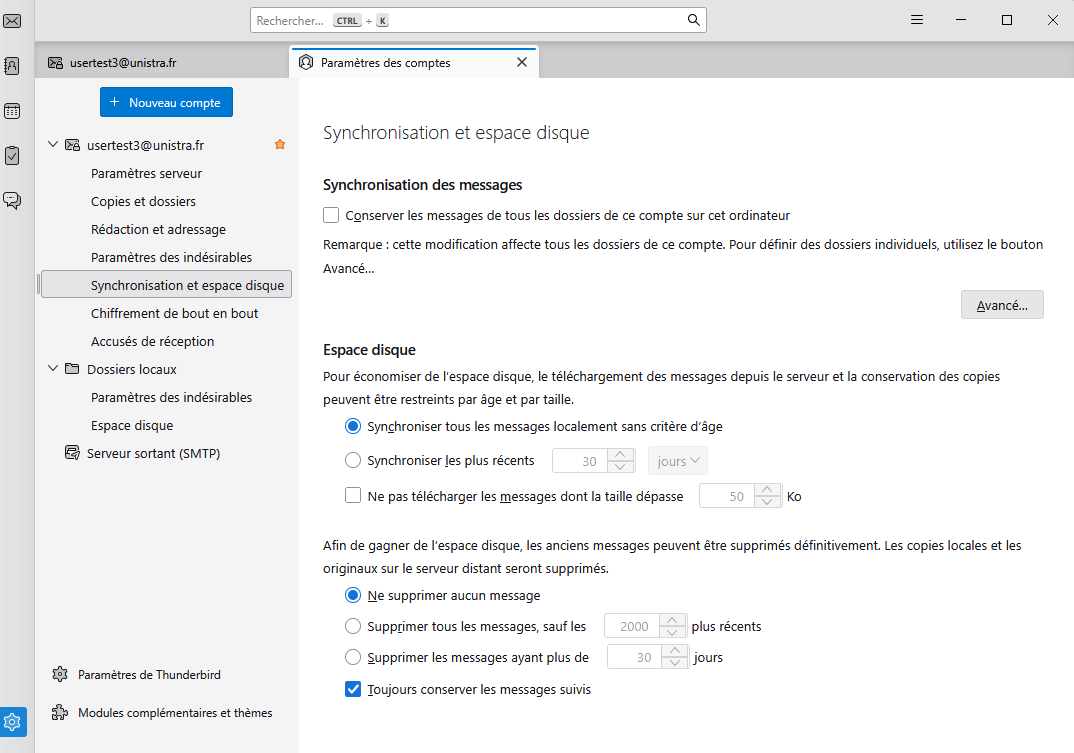Click the search magnifier icon

(x=694, y=20)
